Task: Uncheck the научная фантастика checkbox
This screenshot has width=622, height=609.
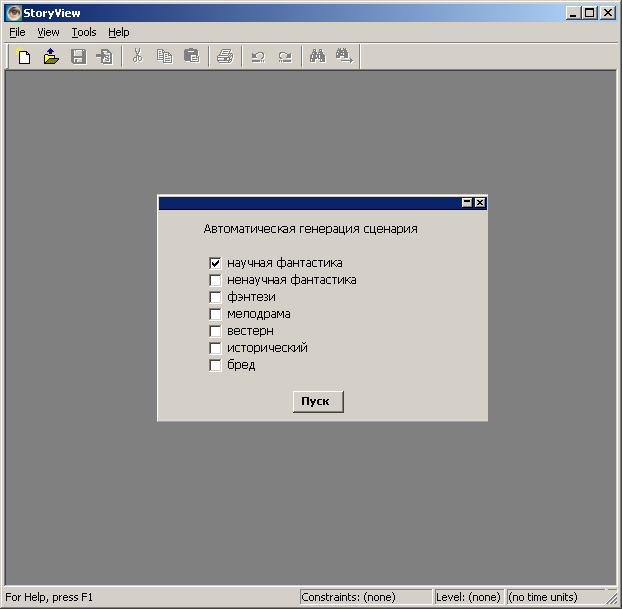Action: click(215, 263)
